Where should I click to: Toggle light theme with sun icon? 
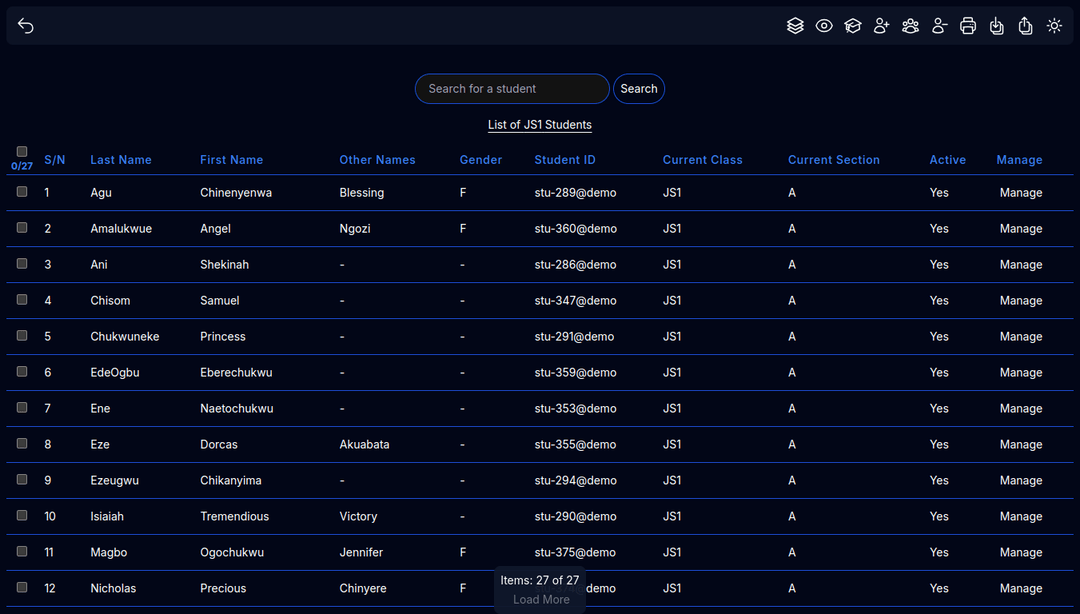pyautogui.click(x=1054, y=26)
